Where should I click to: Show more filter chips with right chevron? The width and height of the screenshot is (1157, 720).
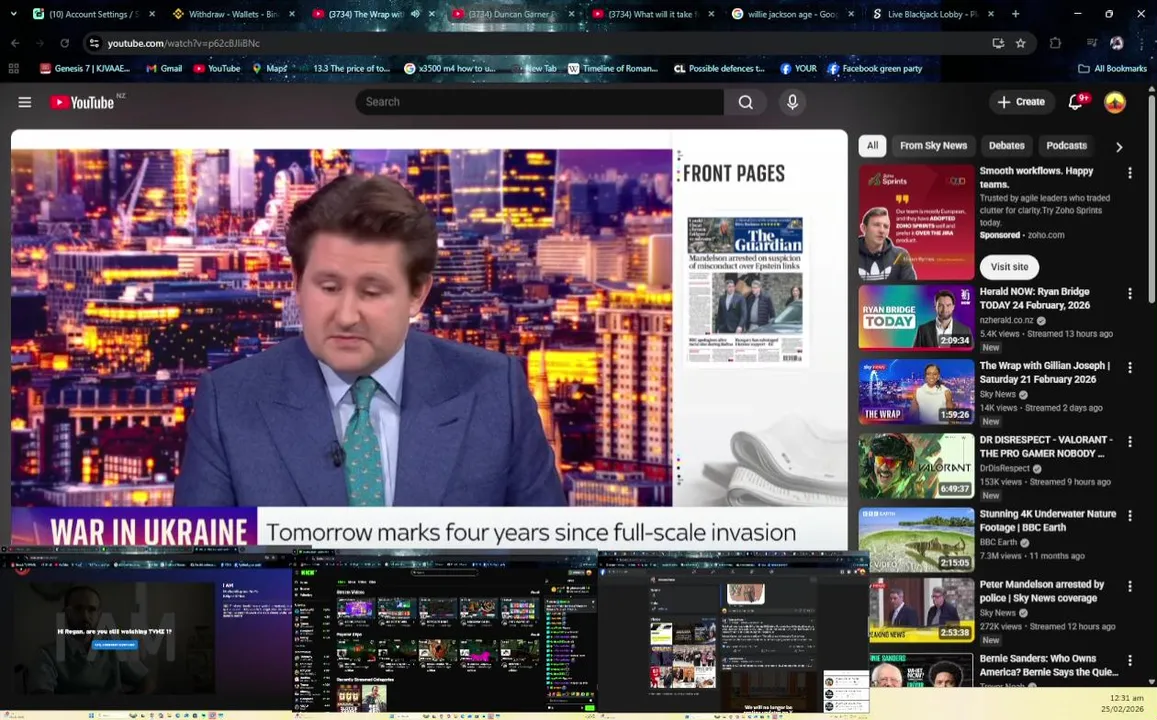[1119, 147]
